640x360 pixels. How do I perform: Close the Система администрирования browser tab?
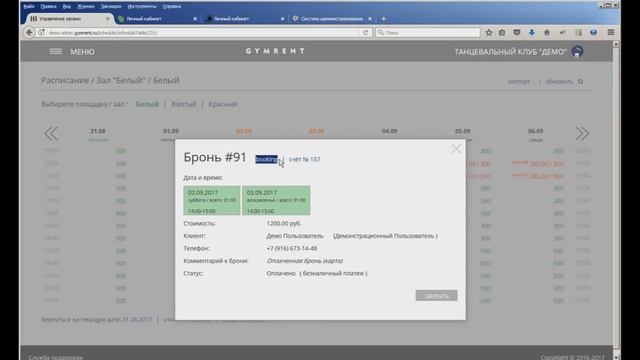tap(370, 19)
